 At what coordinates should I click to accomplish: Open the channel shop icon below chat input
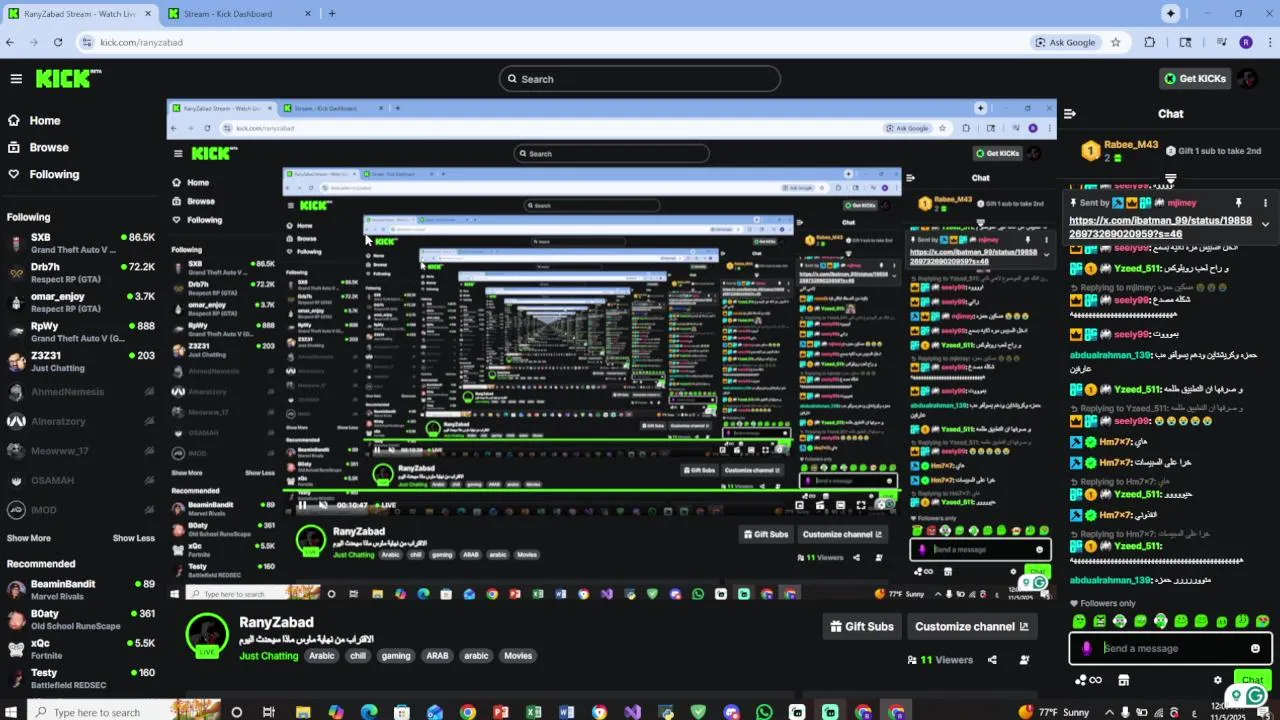1124,680
